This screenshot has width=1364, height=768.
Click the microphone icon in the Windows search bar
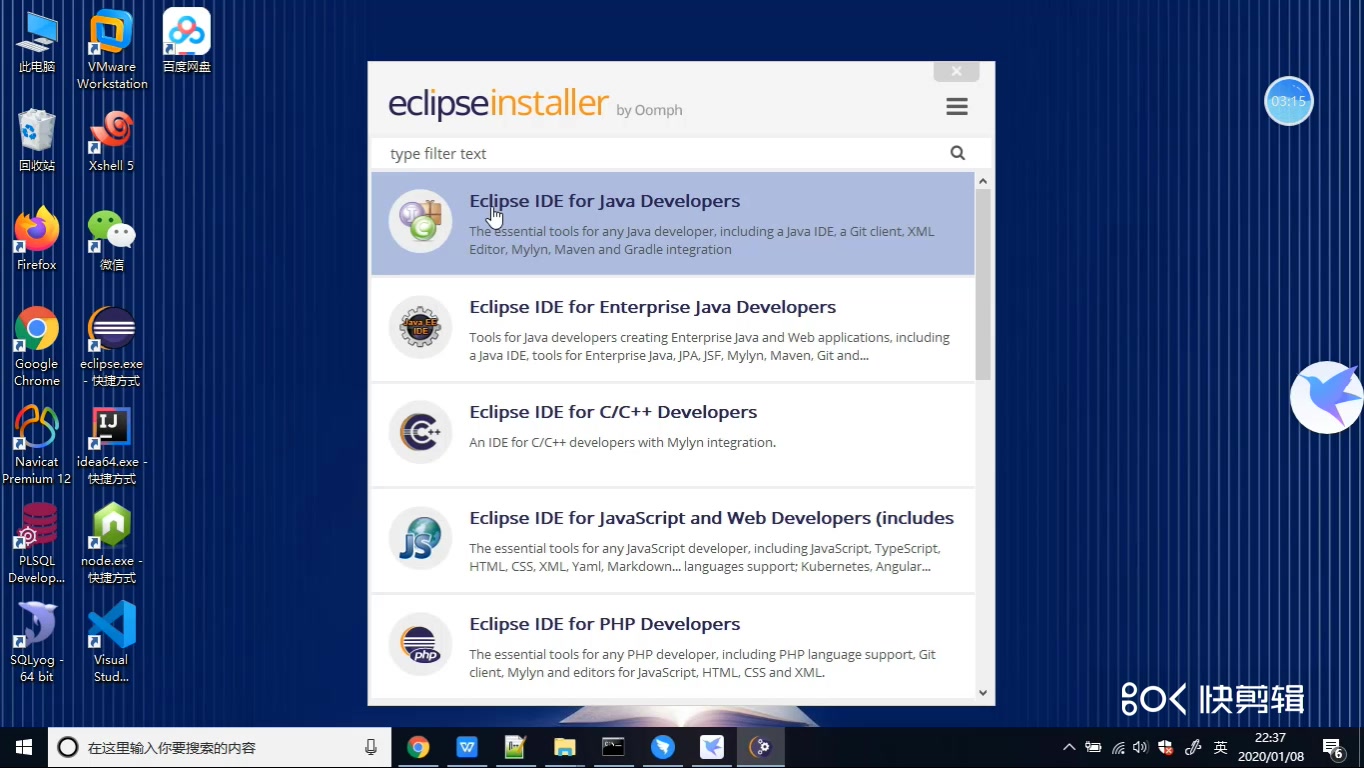(x=370, y=747)
